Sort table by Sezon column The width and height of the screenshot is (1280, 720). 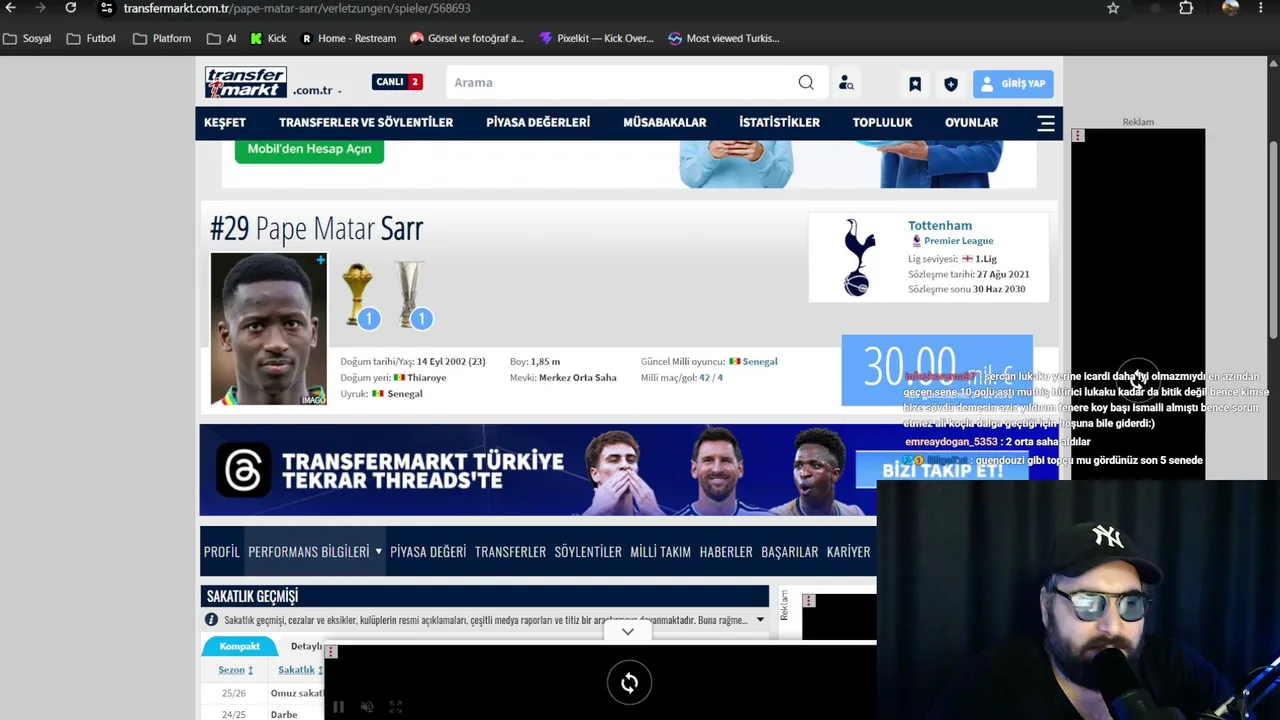[x=236, y=670]
